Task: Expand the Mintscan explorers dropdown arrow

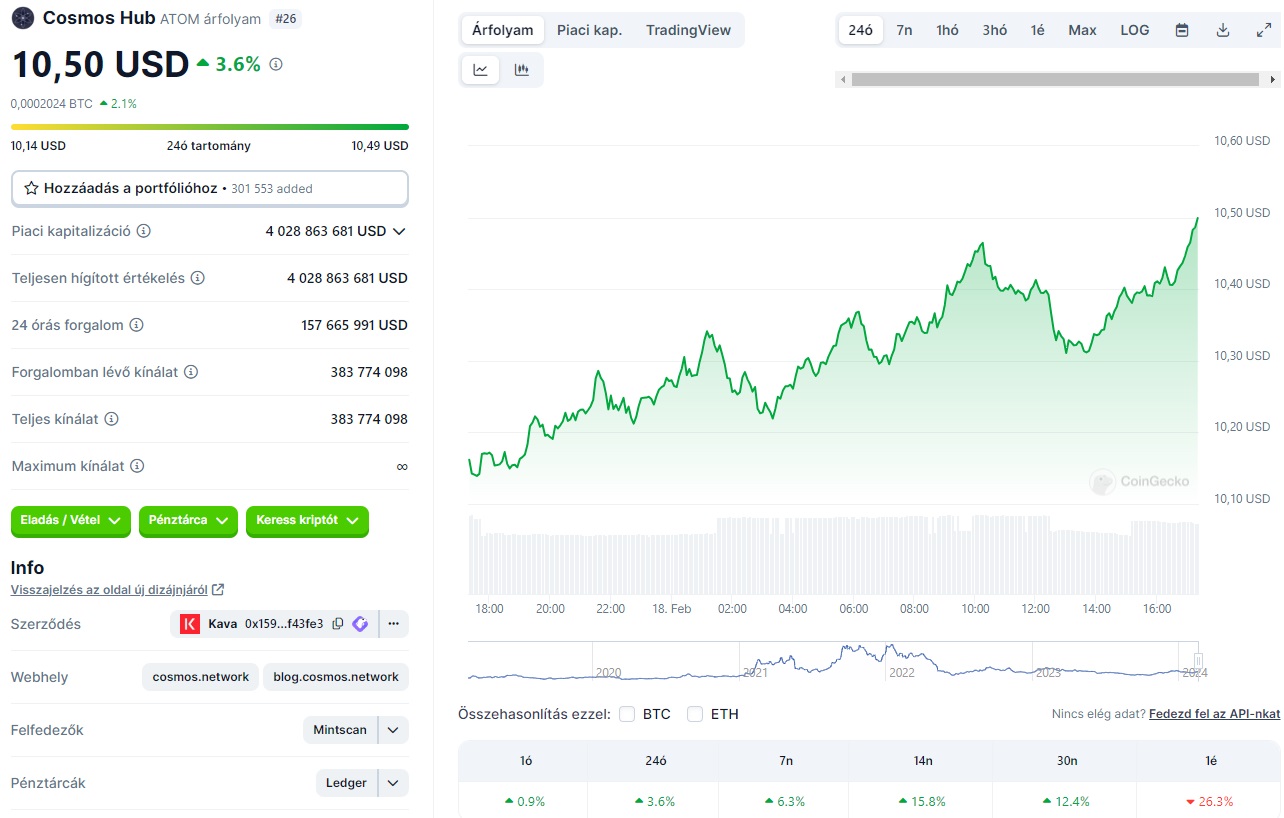Action: pyautogui.click(x=394, y=730)
